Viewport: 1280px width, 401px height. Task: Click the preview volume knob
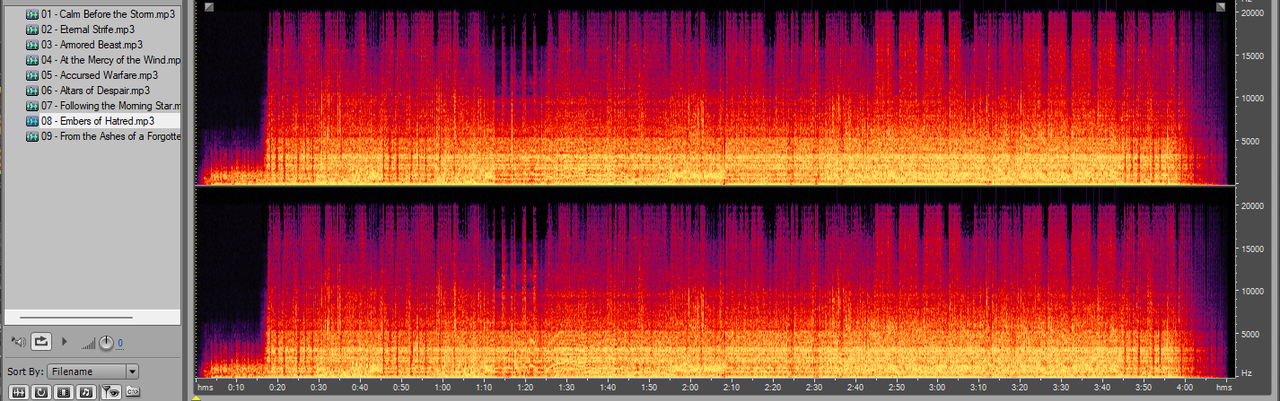point(106,343)
